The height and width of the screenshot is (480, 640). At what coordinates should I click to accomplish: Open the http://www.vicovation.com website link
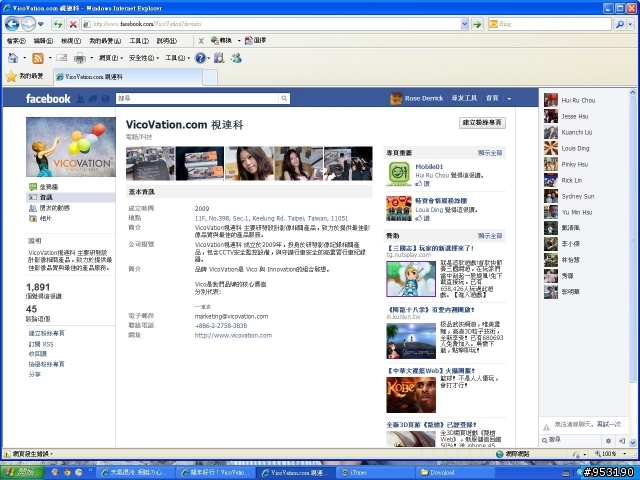point(233,336)
